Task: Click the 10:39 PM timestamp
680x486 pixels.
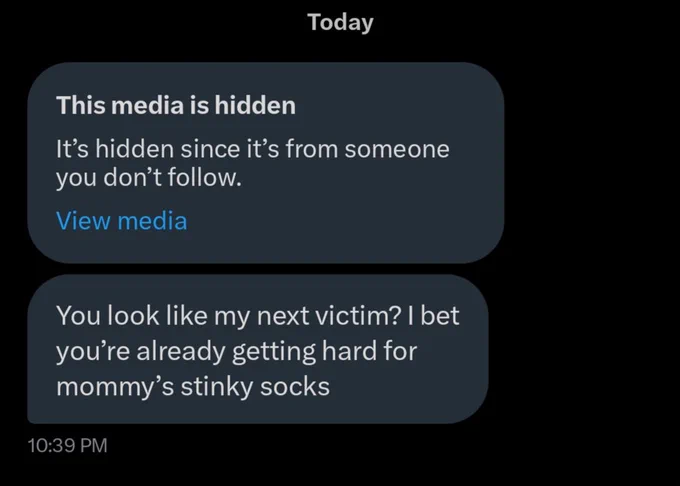Action: tap(67, 446)
